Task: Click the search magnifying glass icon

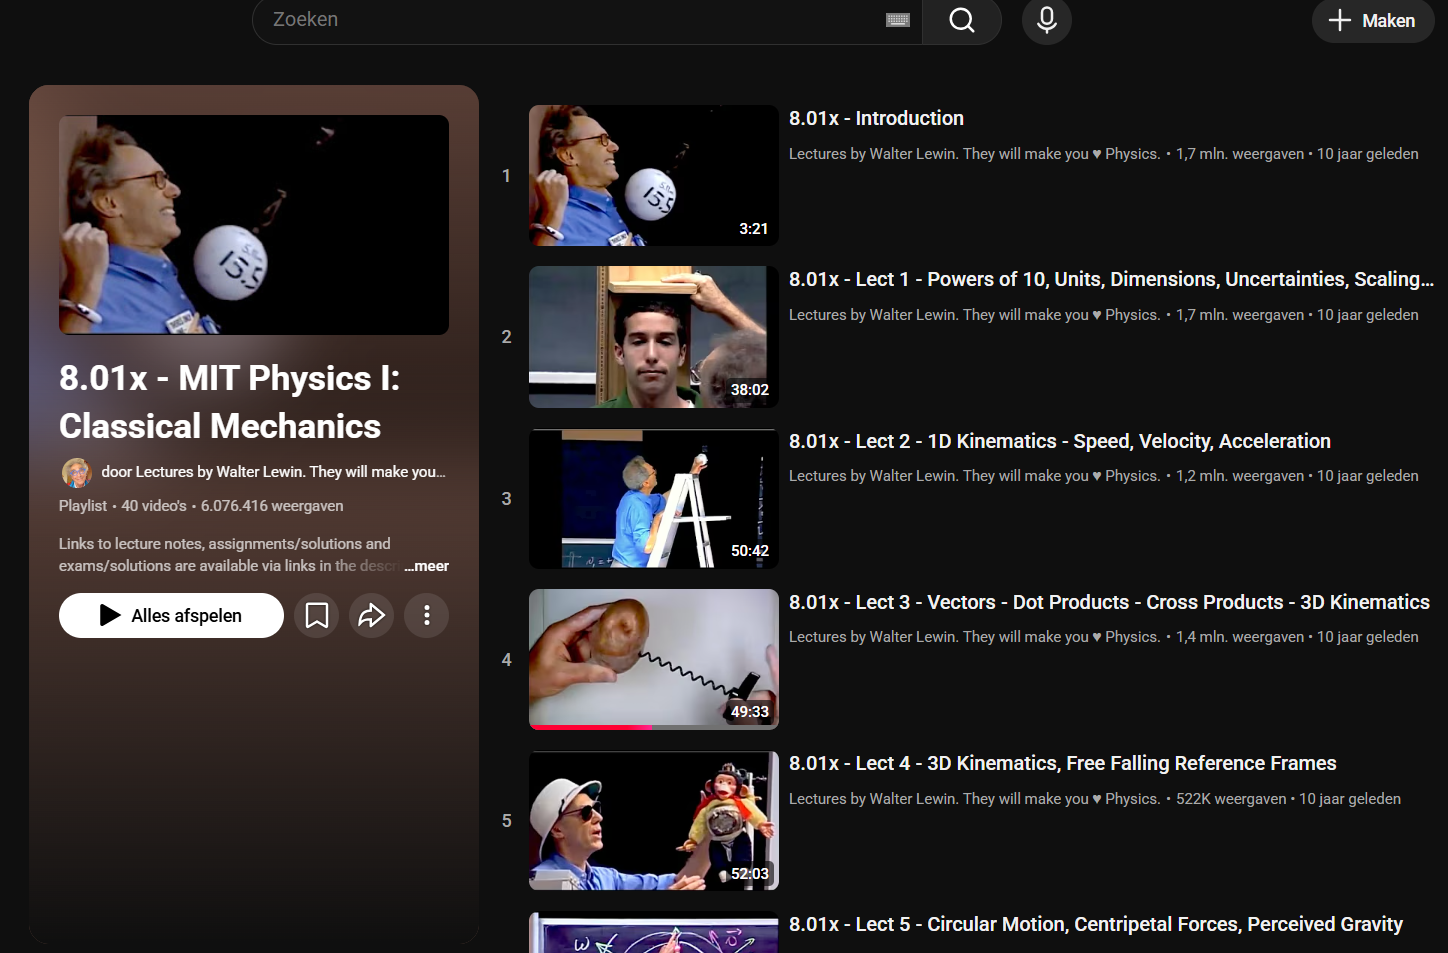Action: tap(961, 20)
